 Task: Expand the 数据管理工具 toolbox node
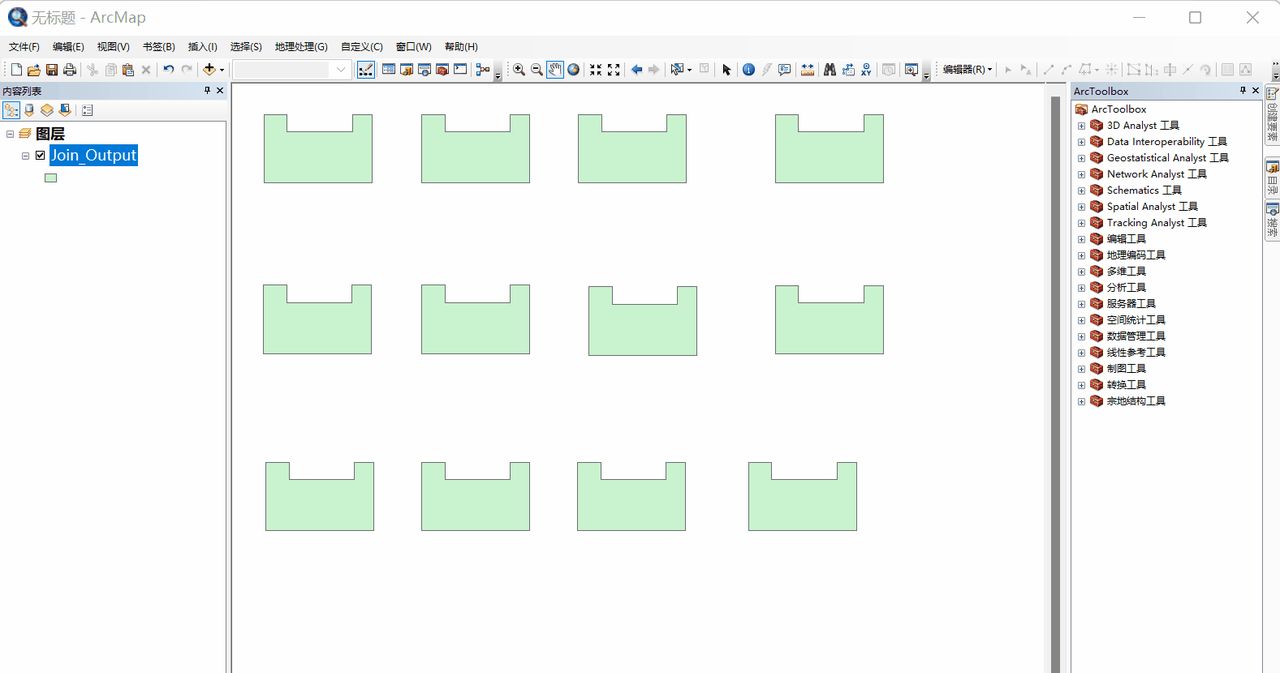click(1081, 336)
